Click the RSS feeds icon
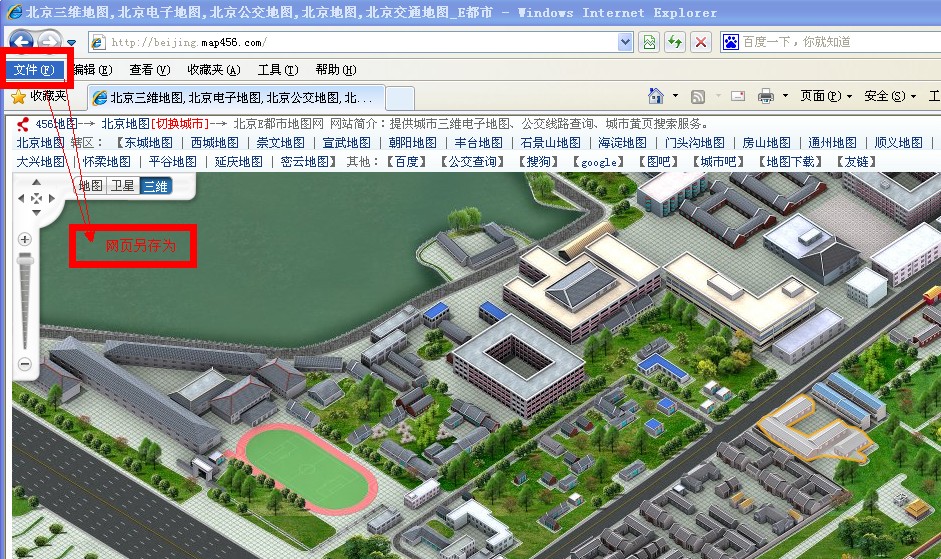This screenshot has height=559, width=941. [698, 96]
